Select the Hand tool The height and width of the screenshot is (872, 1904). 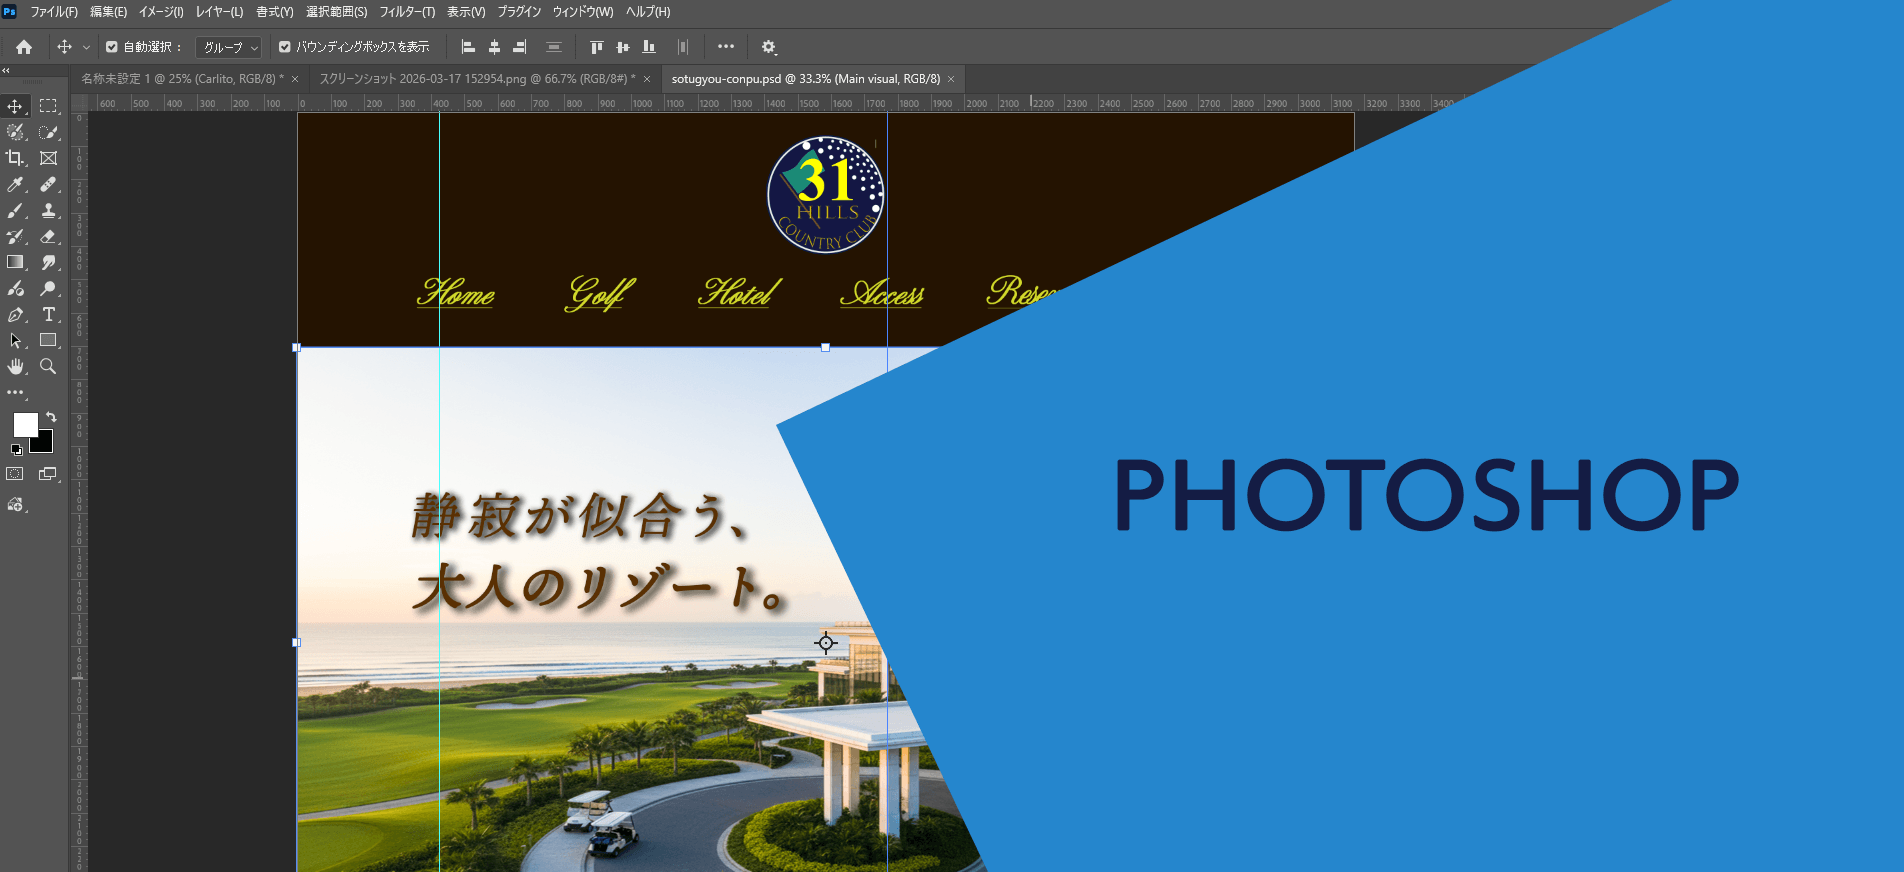(15, 366)
